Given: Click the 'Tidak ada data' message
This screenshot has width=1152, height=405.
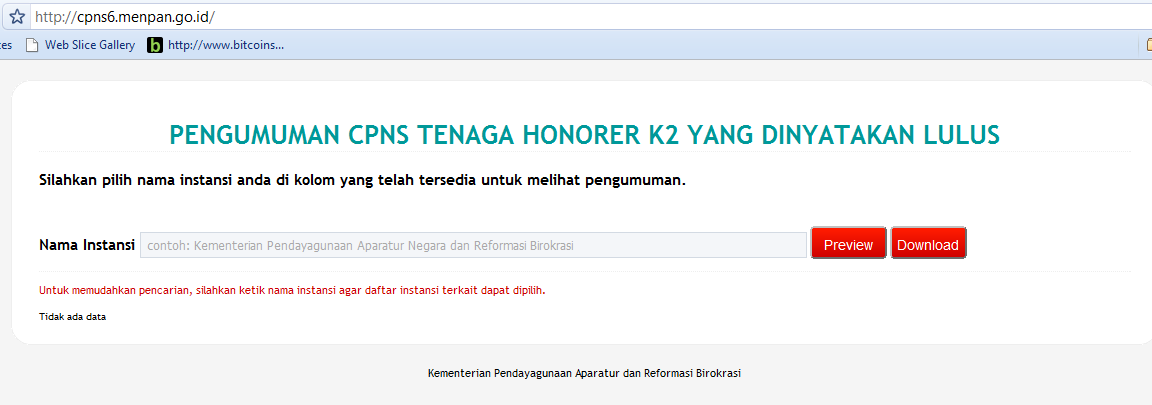Looking at the screenshot, I should pyautogui.click(x=73, y=318).
